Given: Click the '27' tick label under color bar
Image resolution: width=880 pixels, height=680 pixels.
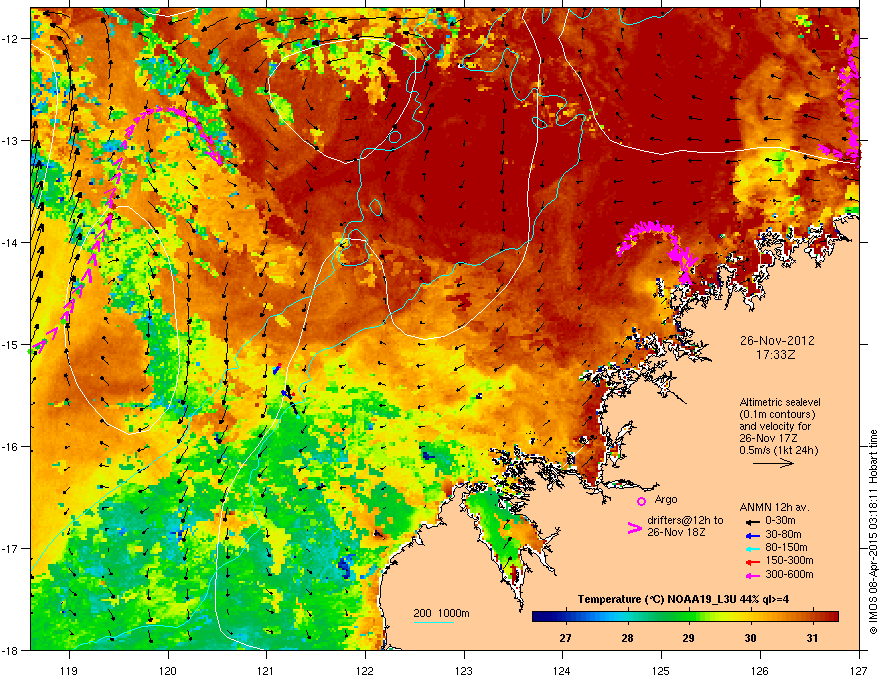Looking at the screenshot, I should click(565, 638).
